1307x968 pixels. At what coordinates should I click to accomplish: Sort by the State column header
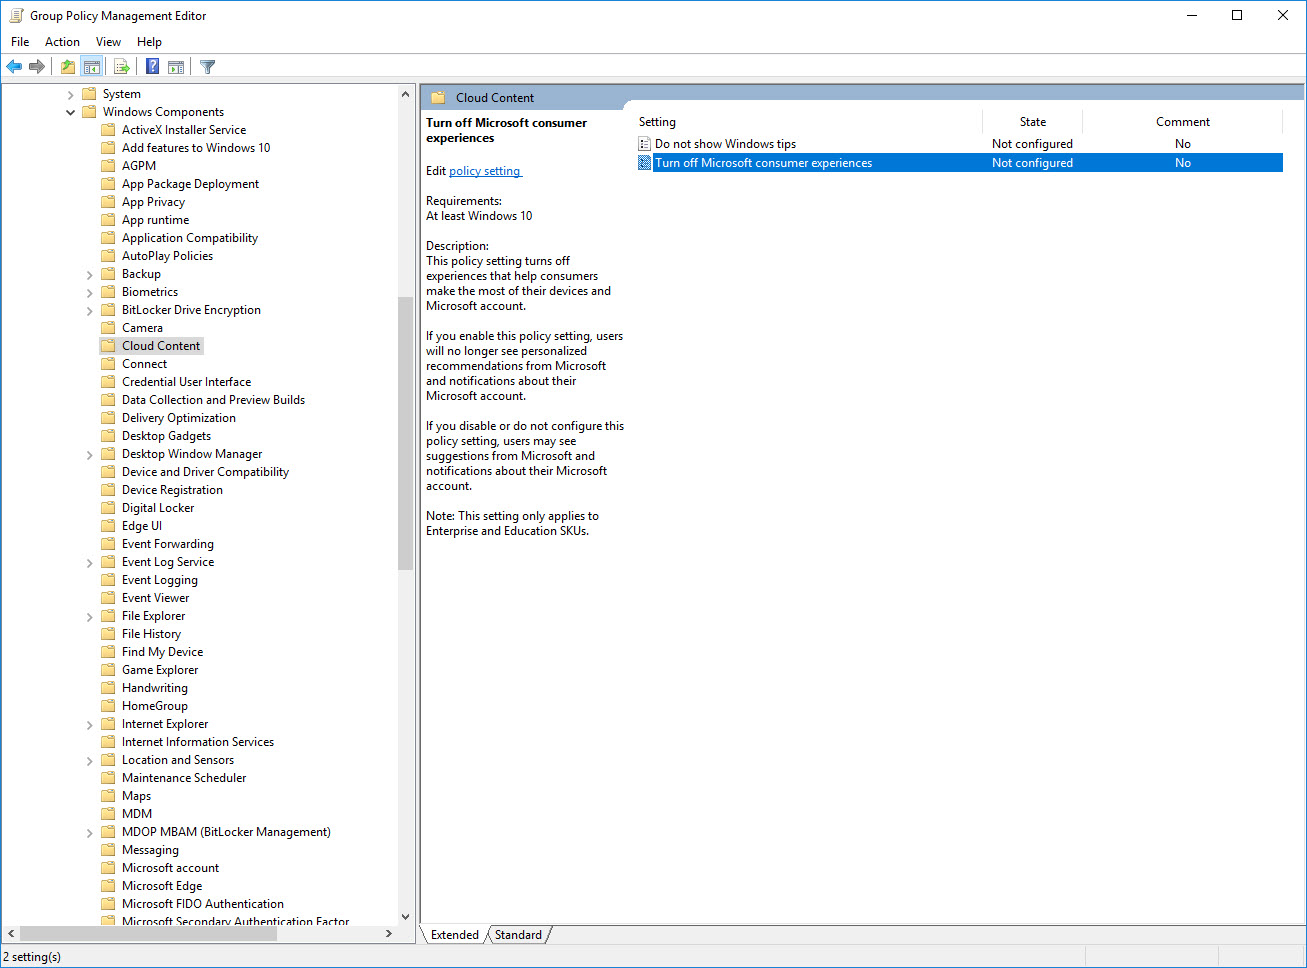[1032, 122]
